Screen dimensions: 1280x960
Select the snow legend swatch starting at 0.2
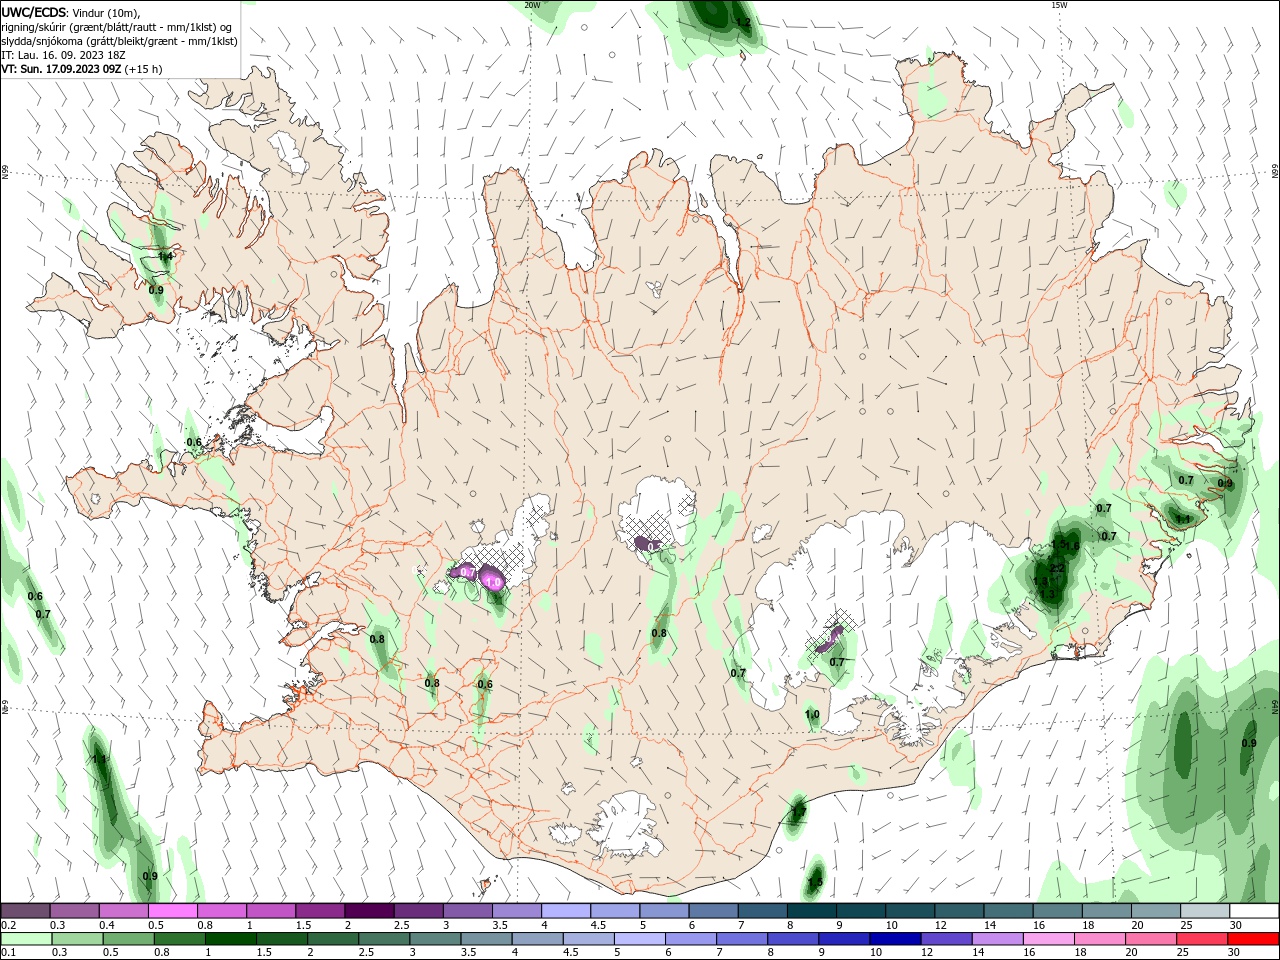pos(25,911)
